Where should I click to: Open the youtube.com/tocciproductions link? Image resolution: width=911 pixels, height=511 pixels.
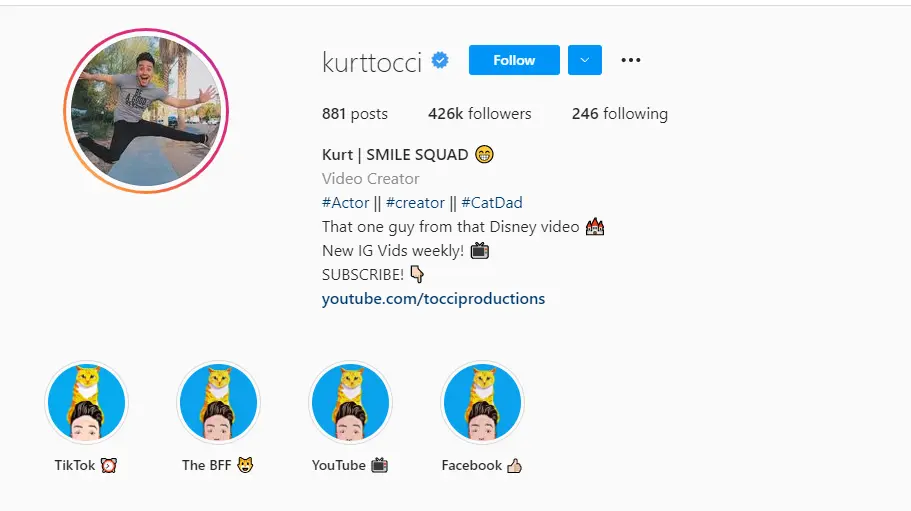coord(433,298)
